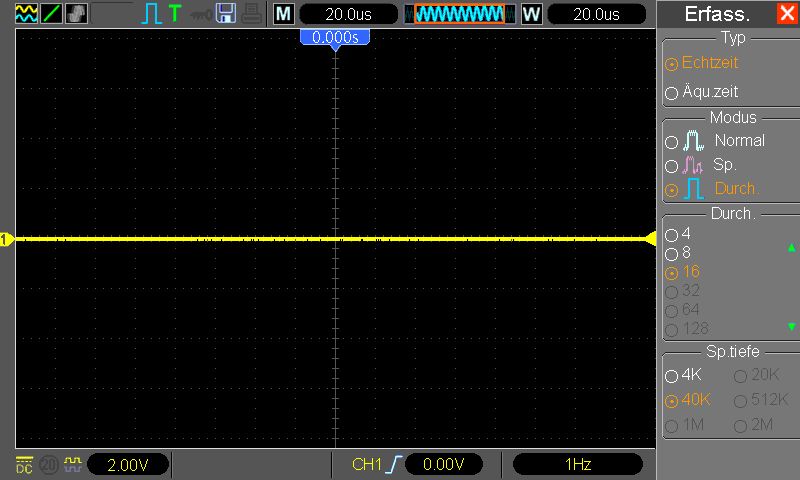Image resolution: width=800 pixels, height=480 pixels.
Task: Select Echtzeit acquisition type
Action: (x=702, y=63)
